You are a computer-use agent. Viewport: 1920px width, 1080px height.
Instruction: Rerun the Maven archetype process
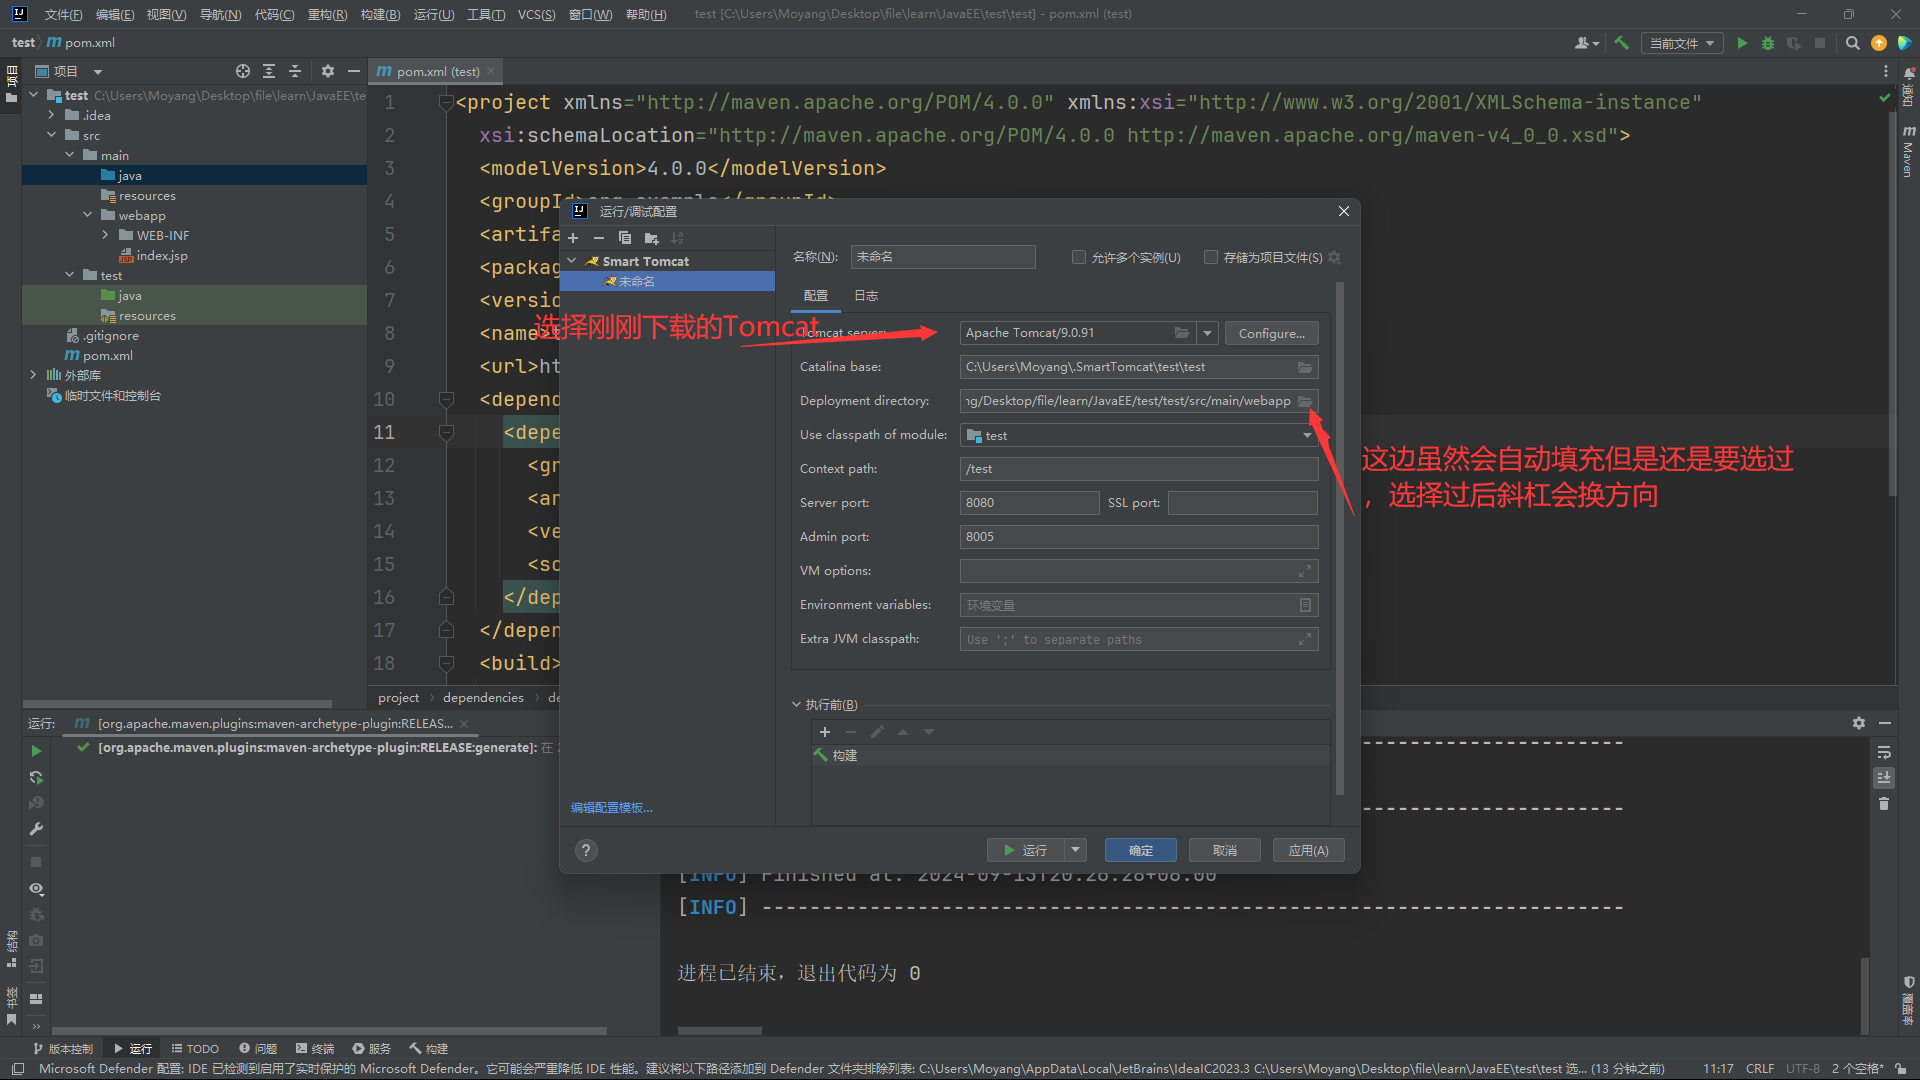[36, 751]
